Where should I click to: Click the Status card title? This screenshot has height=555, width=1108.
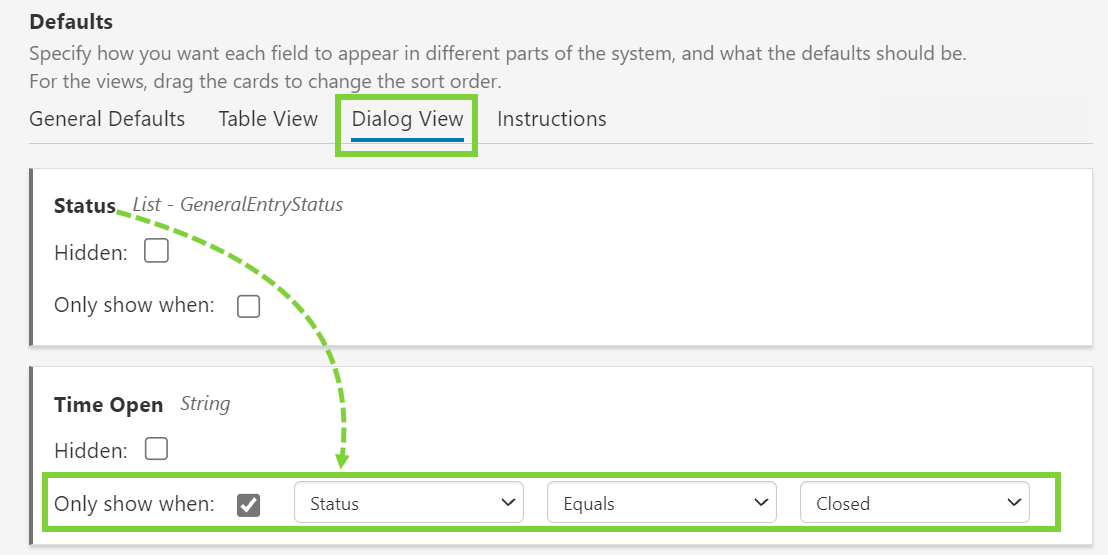pos(85,205)
